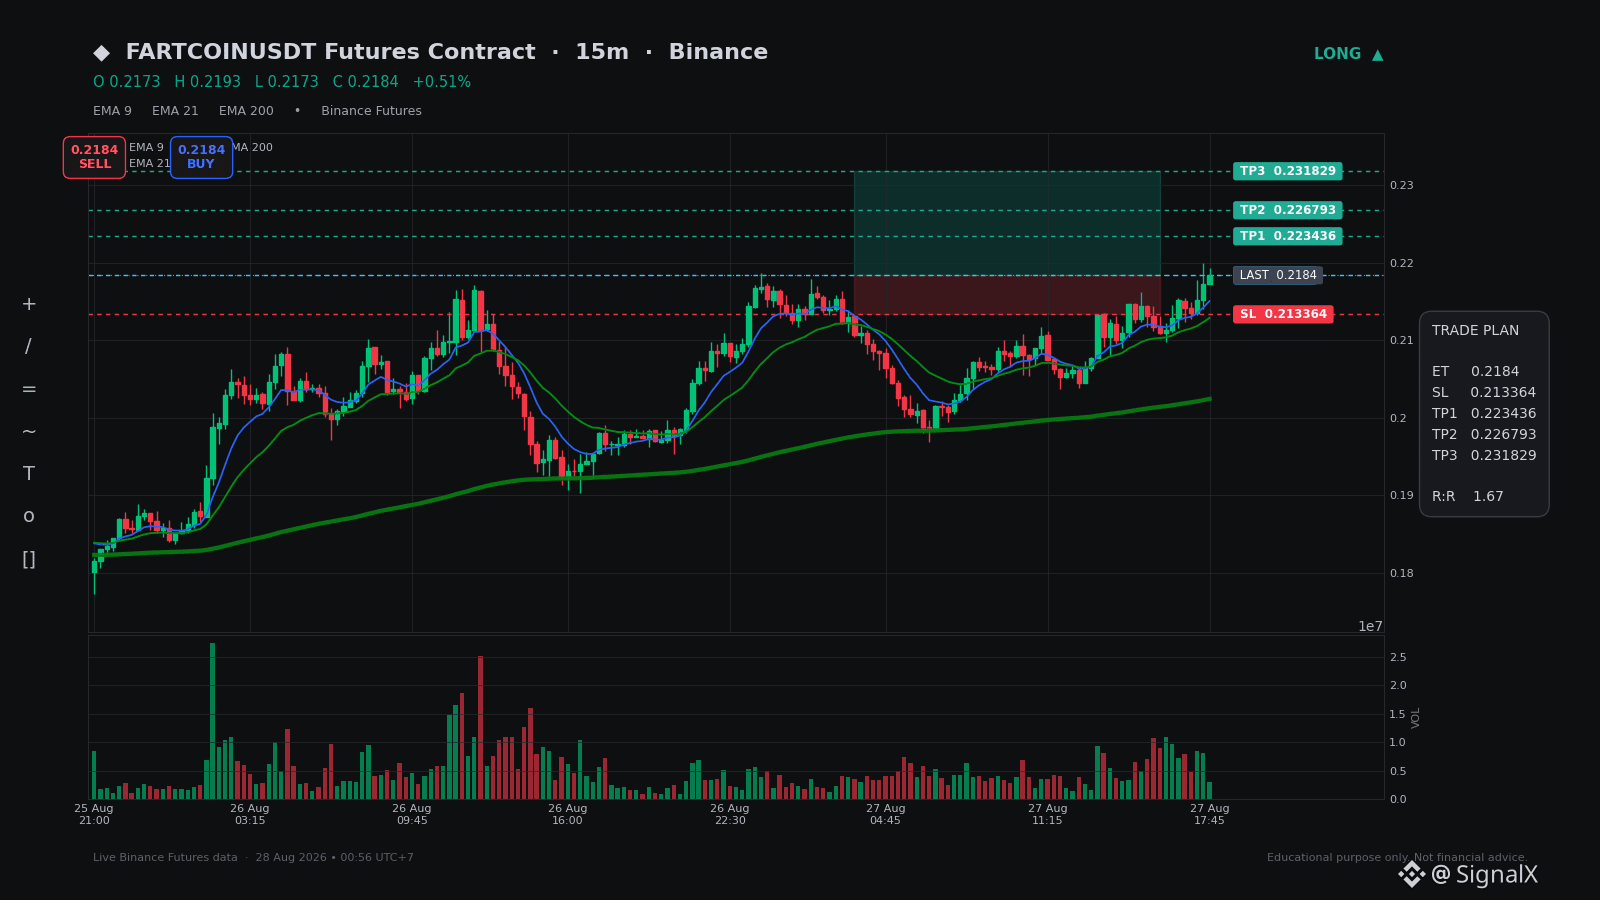The image size is (1600, 900).
Task: Click the LONG direction up-arrow icon
Action: click(x=1378, y=54)
